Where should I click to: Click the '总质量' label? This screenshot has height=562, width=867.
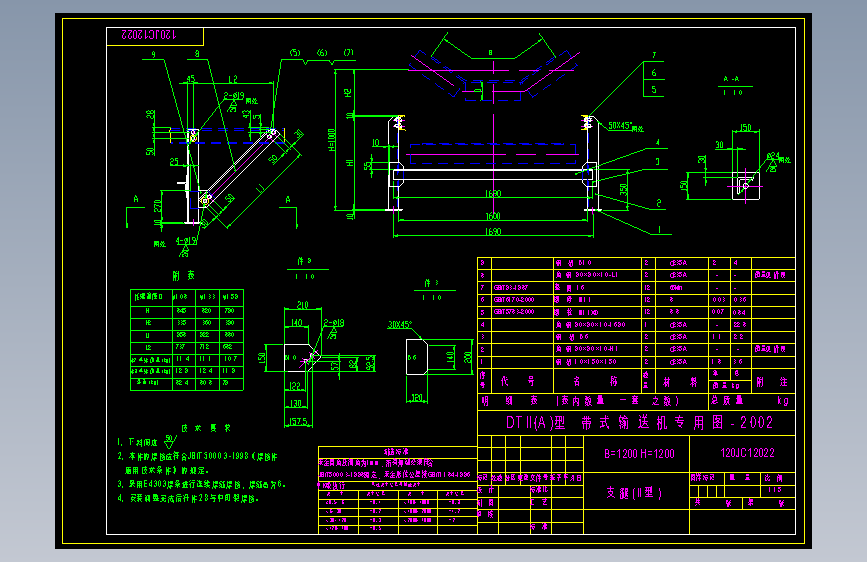click(x=729, y=400)
